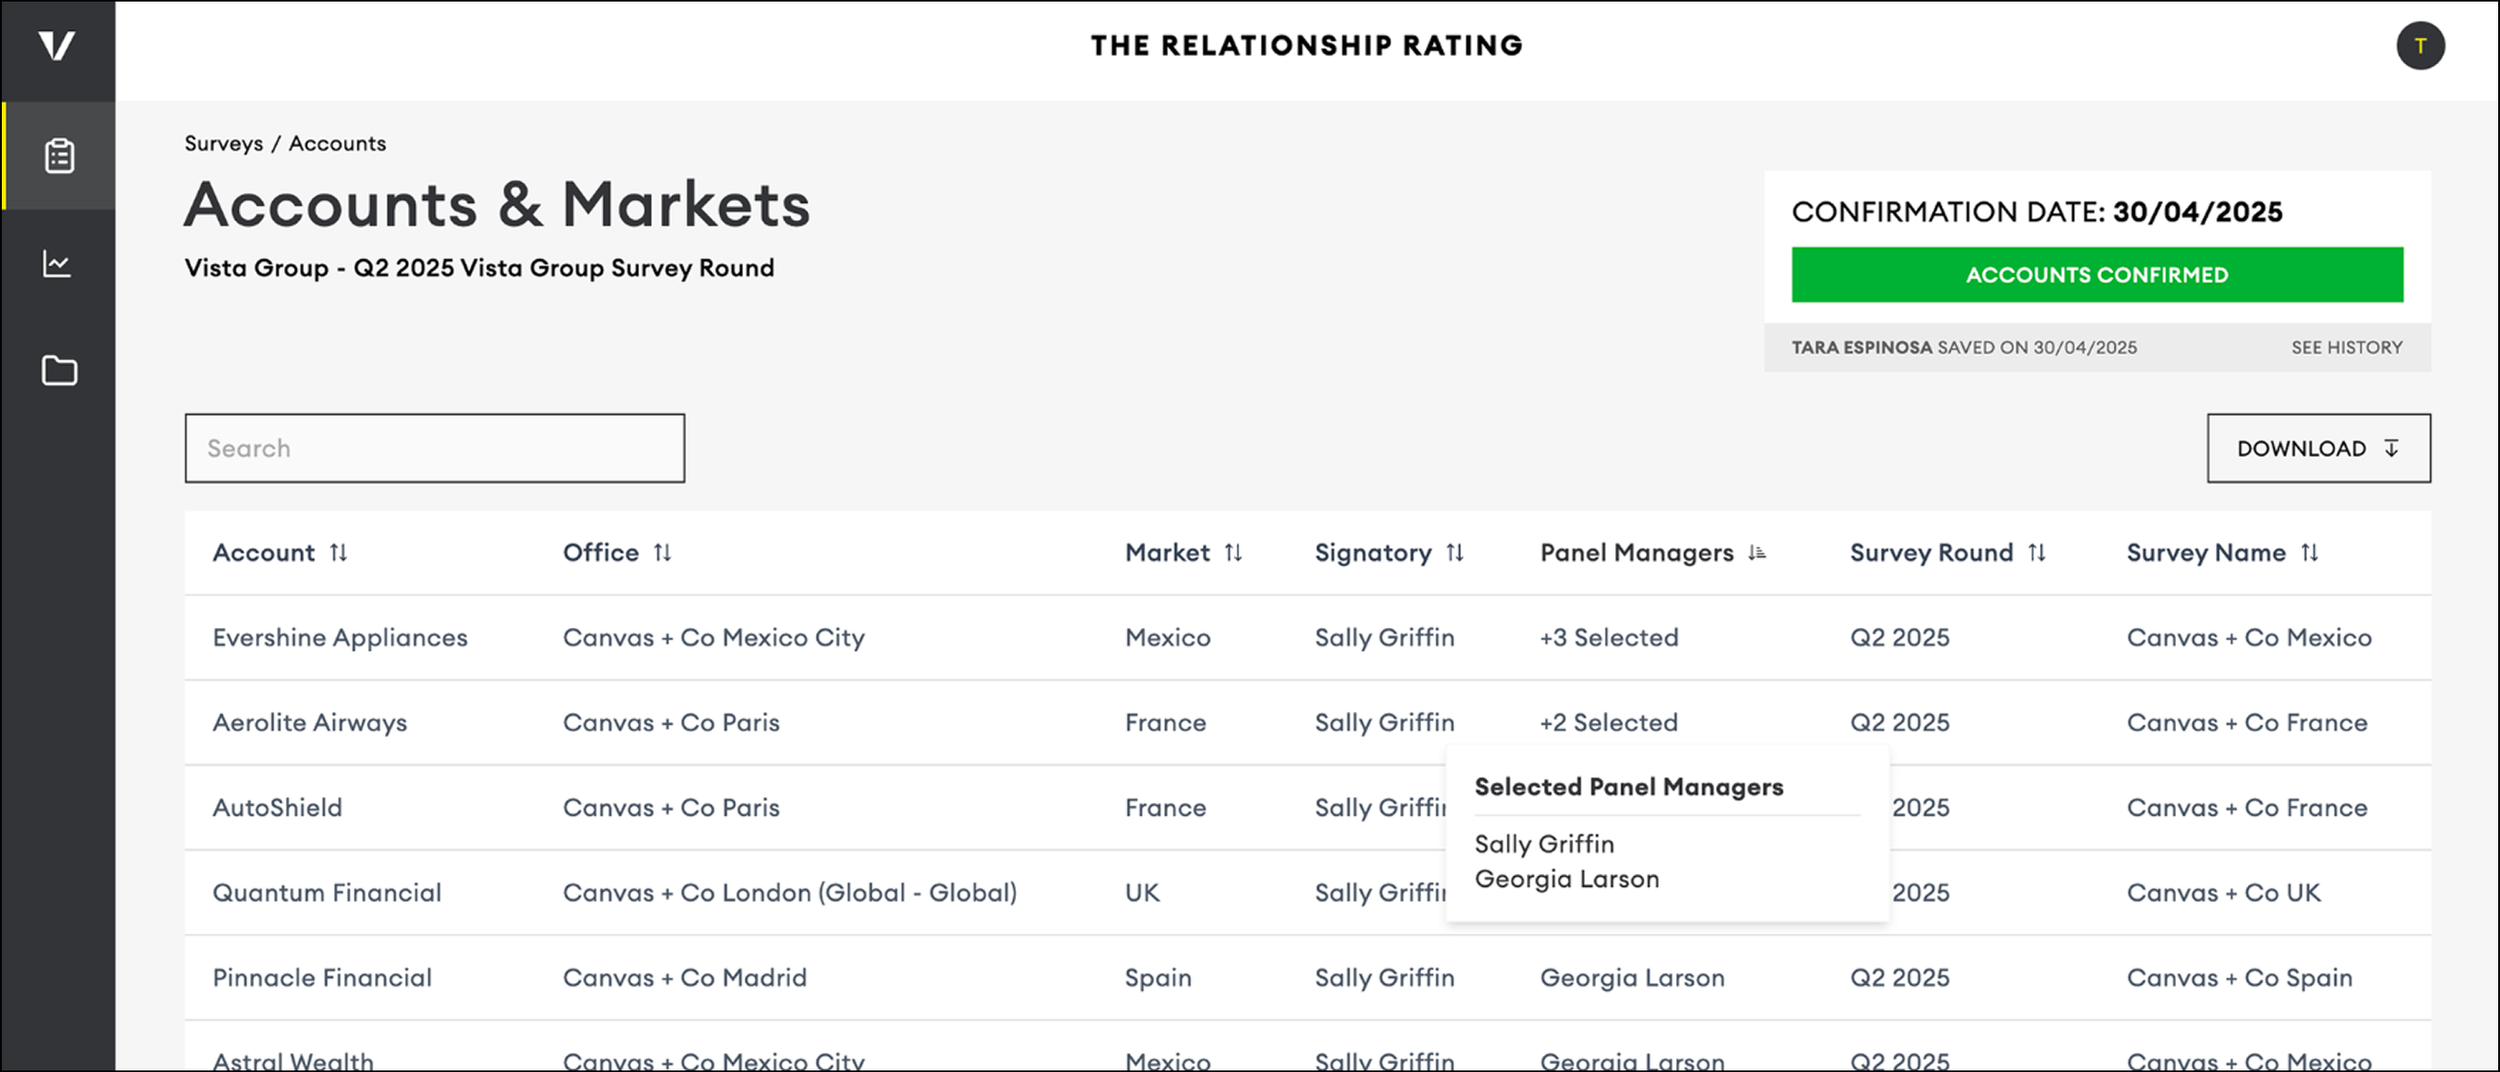
Task: Click the Download button
Action: click(2318, 448)
